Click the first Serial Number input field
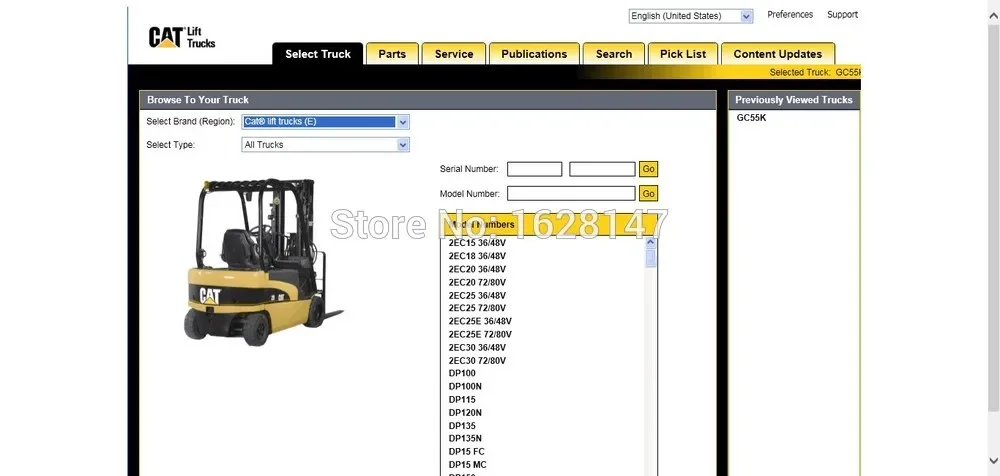 coord(534,169)
